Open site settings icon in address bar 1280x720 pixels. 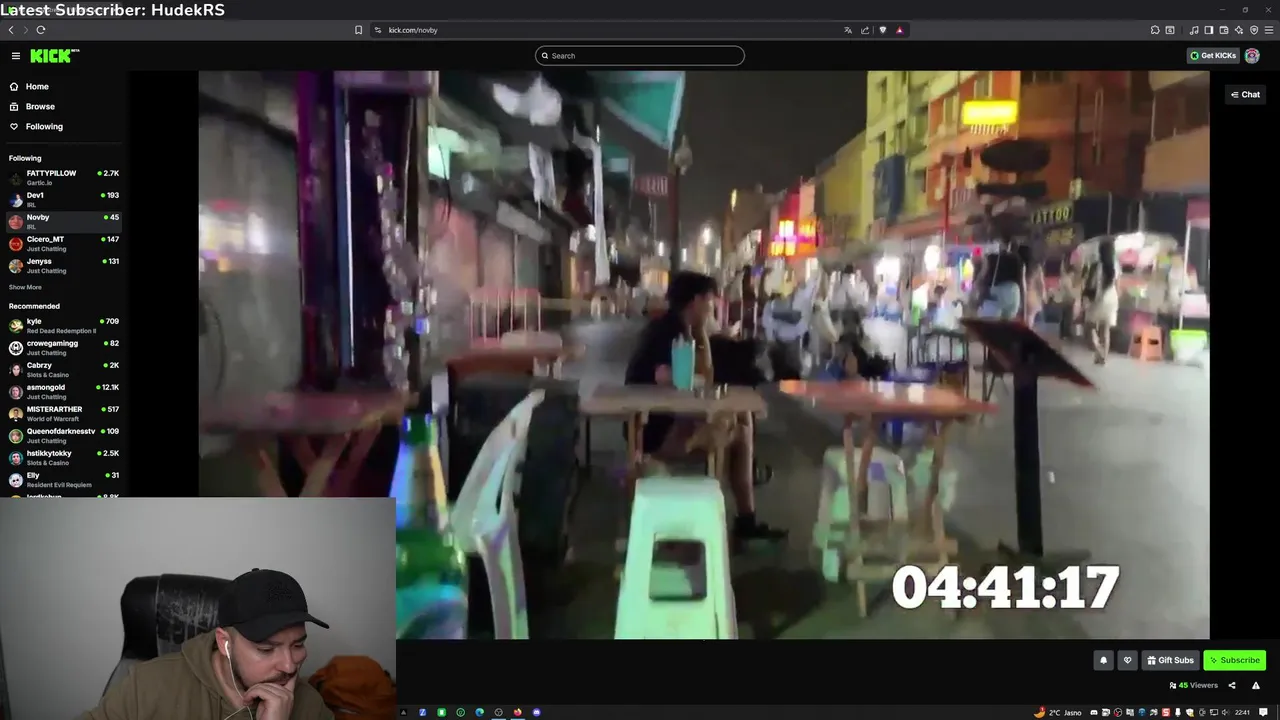(378, 30)
